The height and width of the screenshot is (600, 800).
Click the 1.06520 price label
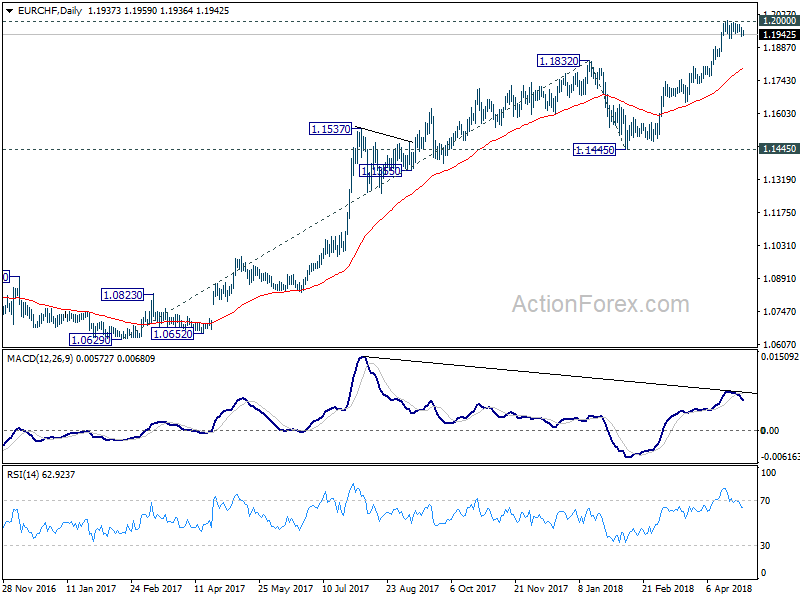172,334
